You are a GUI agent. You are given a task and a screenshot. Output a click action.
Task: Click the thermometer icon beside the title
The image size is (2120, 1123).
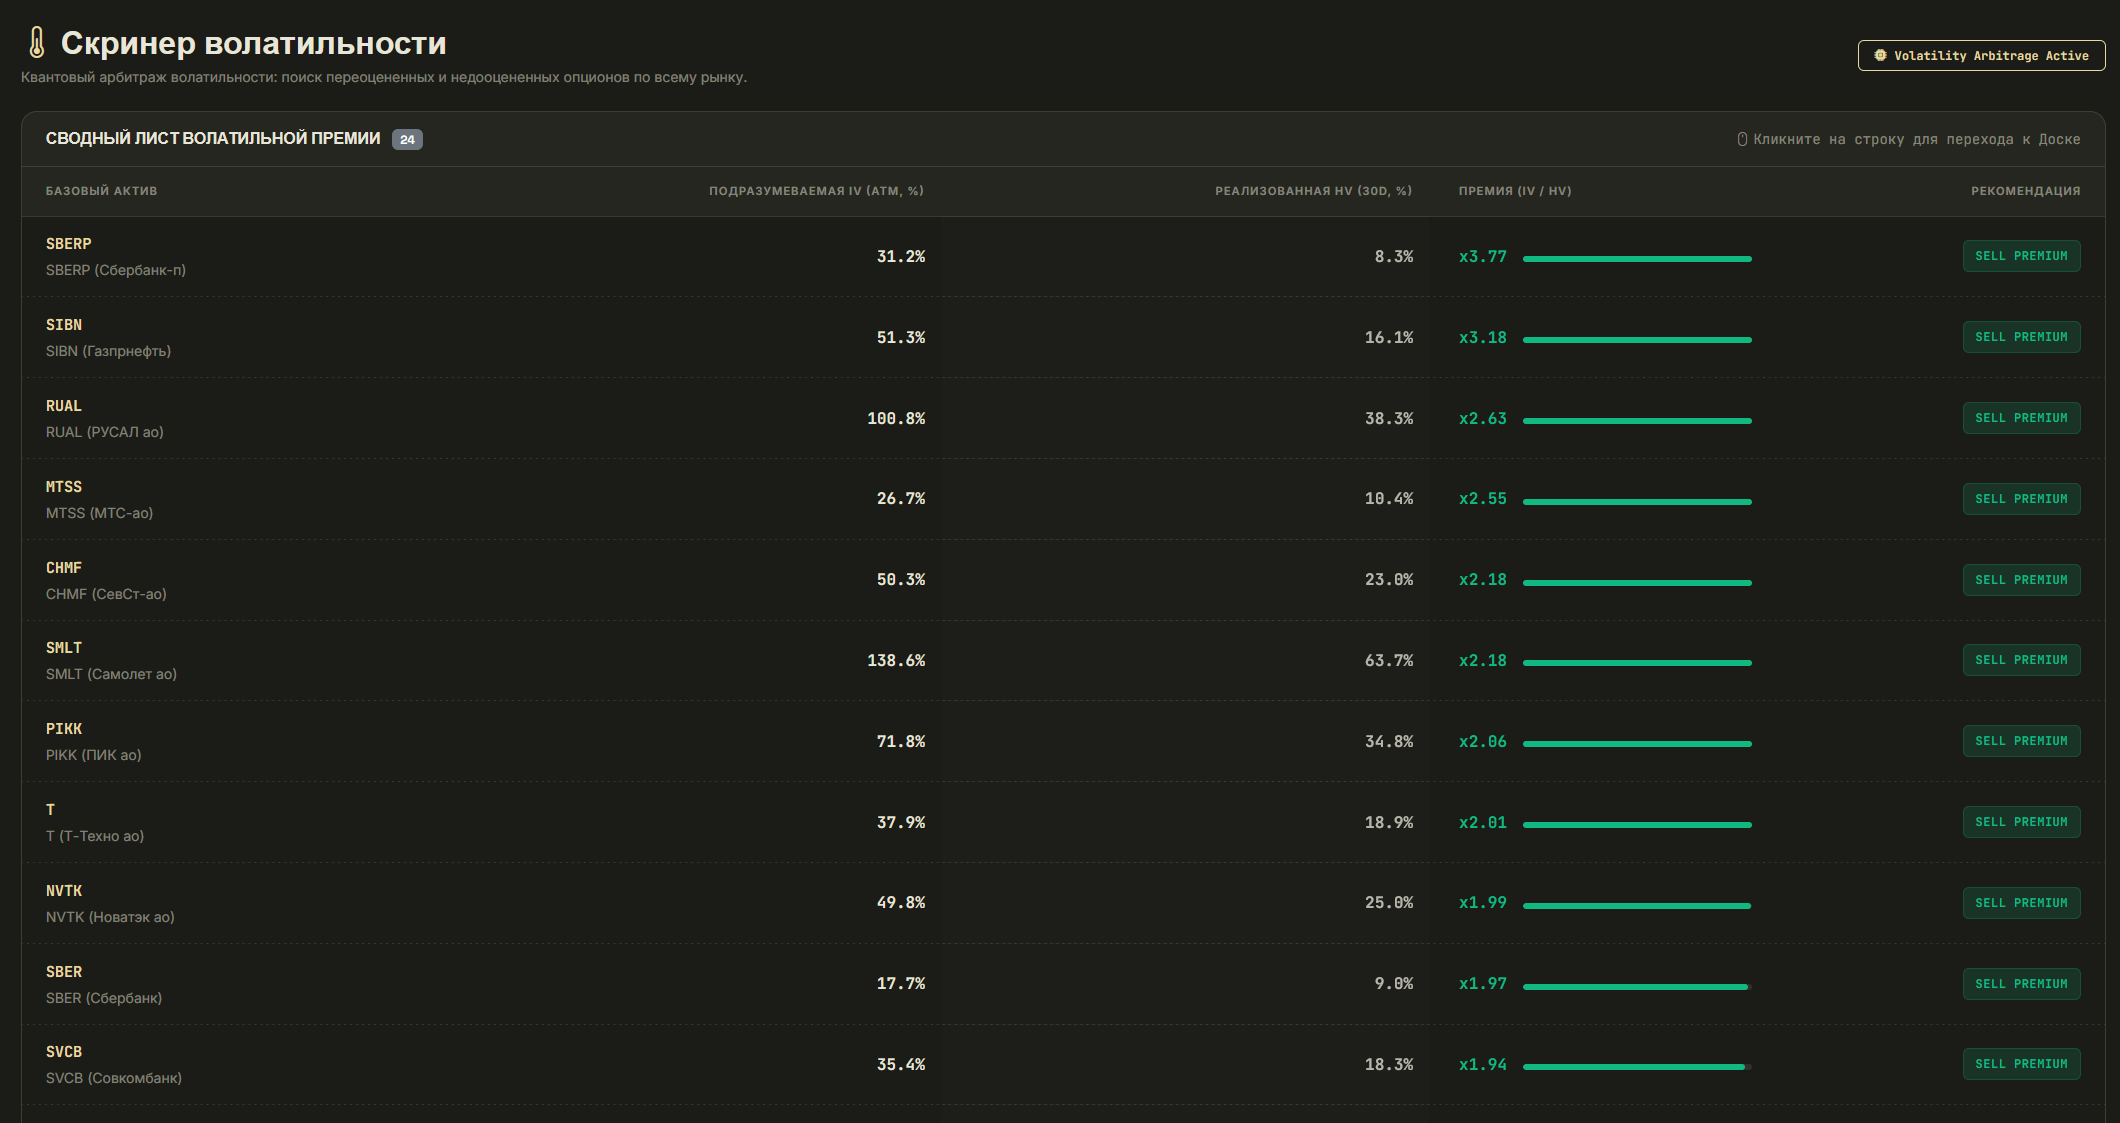pyautogui.click(x=36, y=43)
